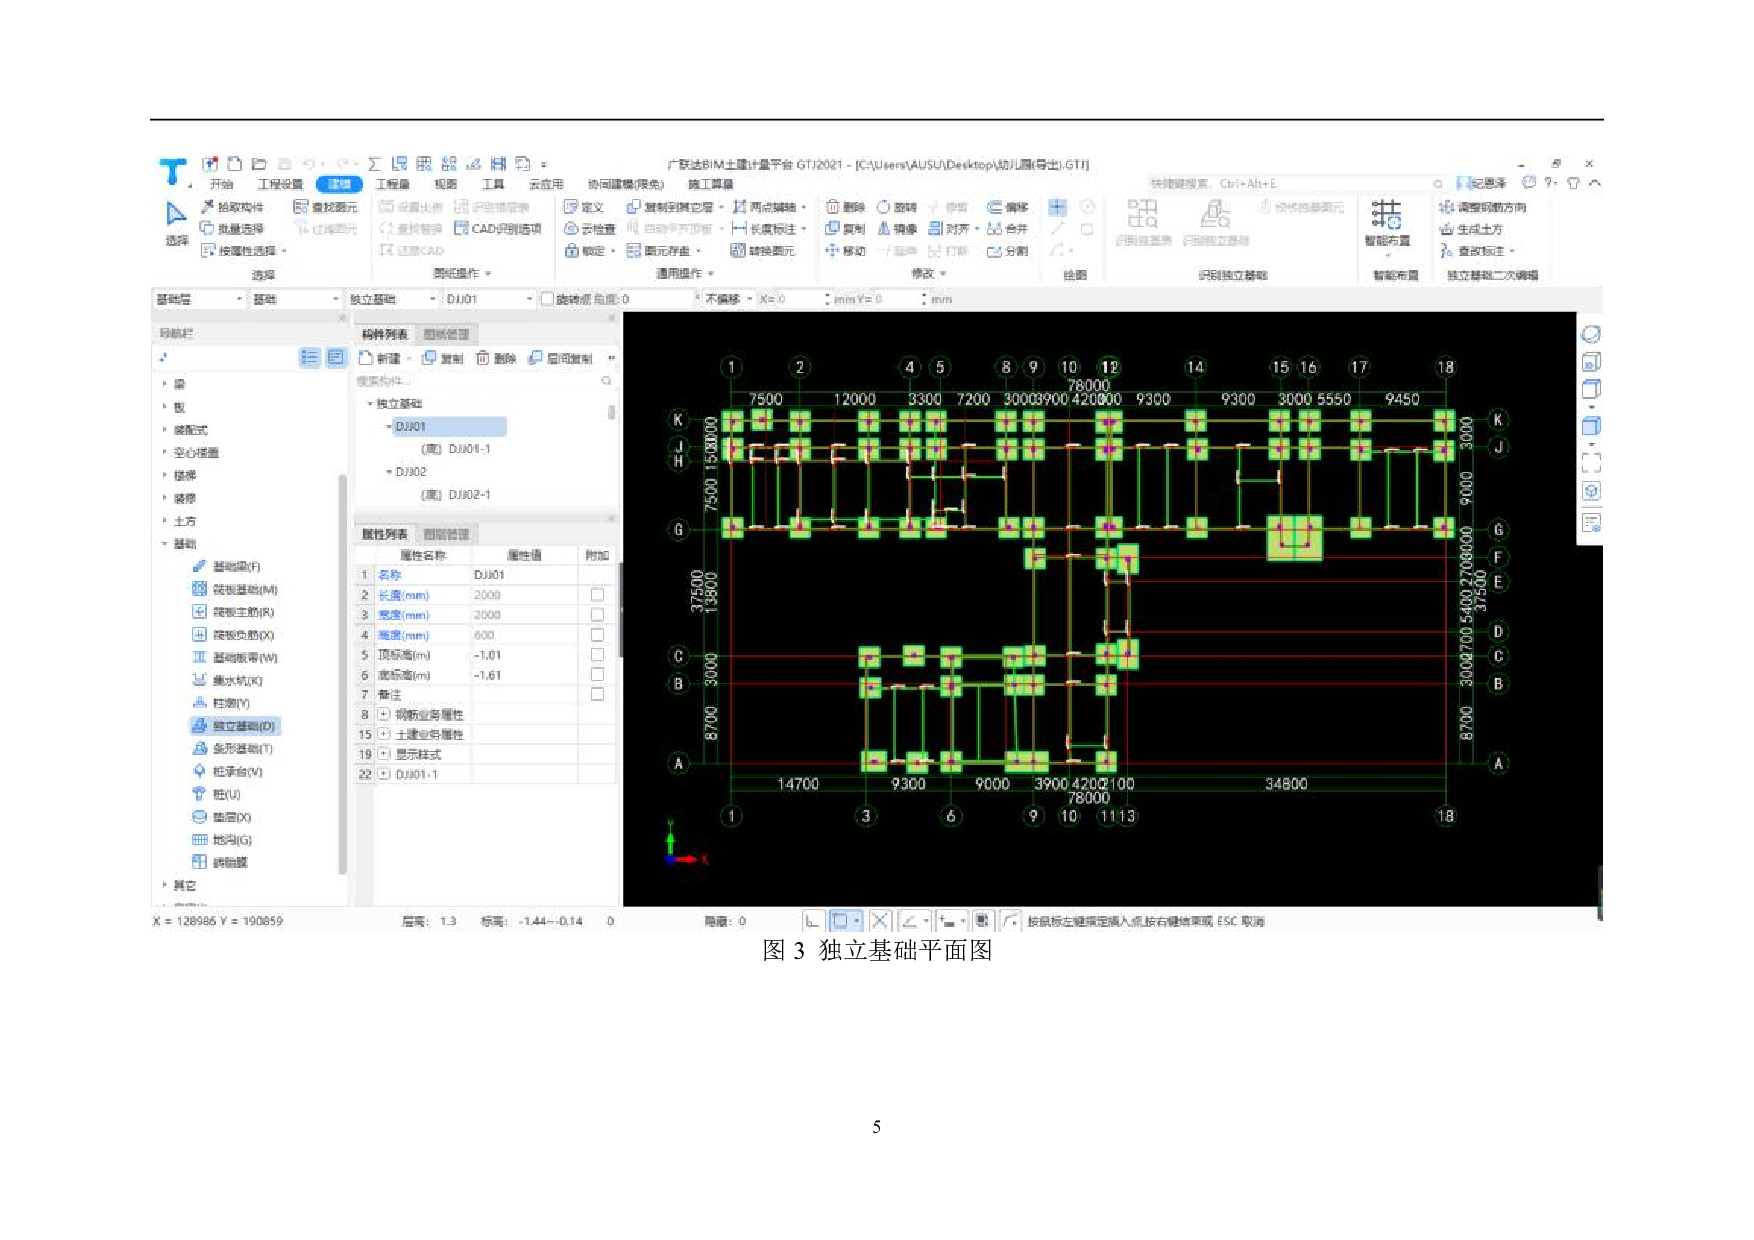Expand the 钢筋业务属性 property group
Screen dimensions: 1754x1240
[384, 715]
